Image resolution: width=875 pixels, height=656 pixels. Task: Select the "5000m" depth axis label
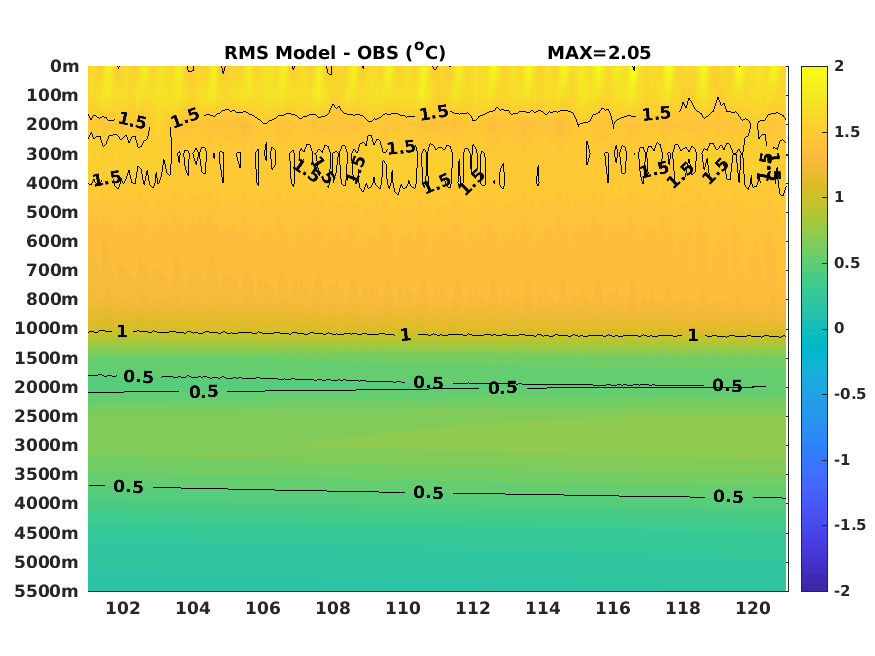point(47,562)
